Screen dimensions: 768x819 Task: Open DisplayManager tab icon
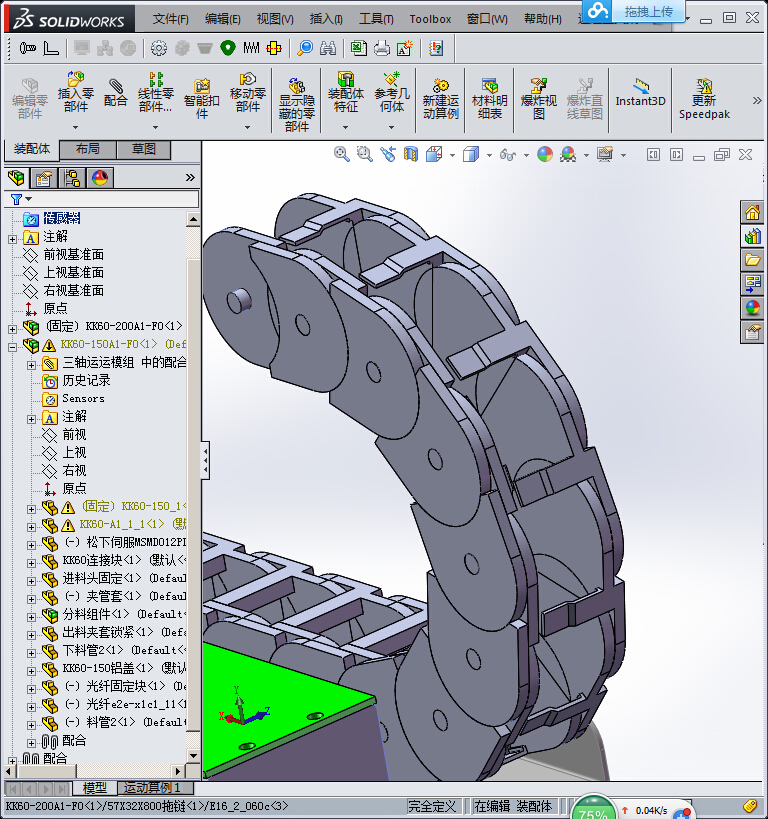click(100, 178)
